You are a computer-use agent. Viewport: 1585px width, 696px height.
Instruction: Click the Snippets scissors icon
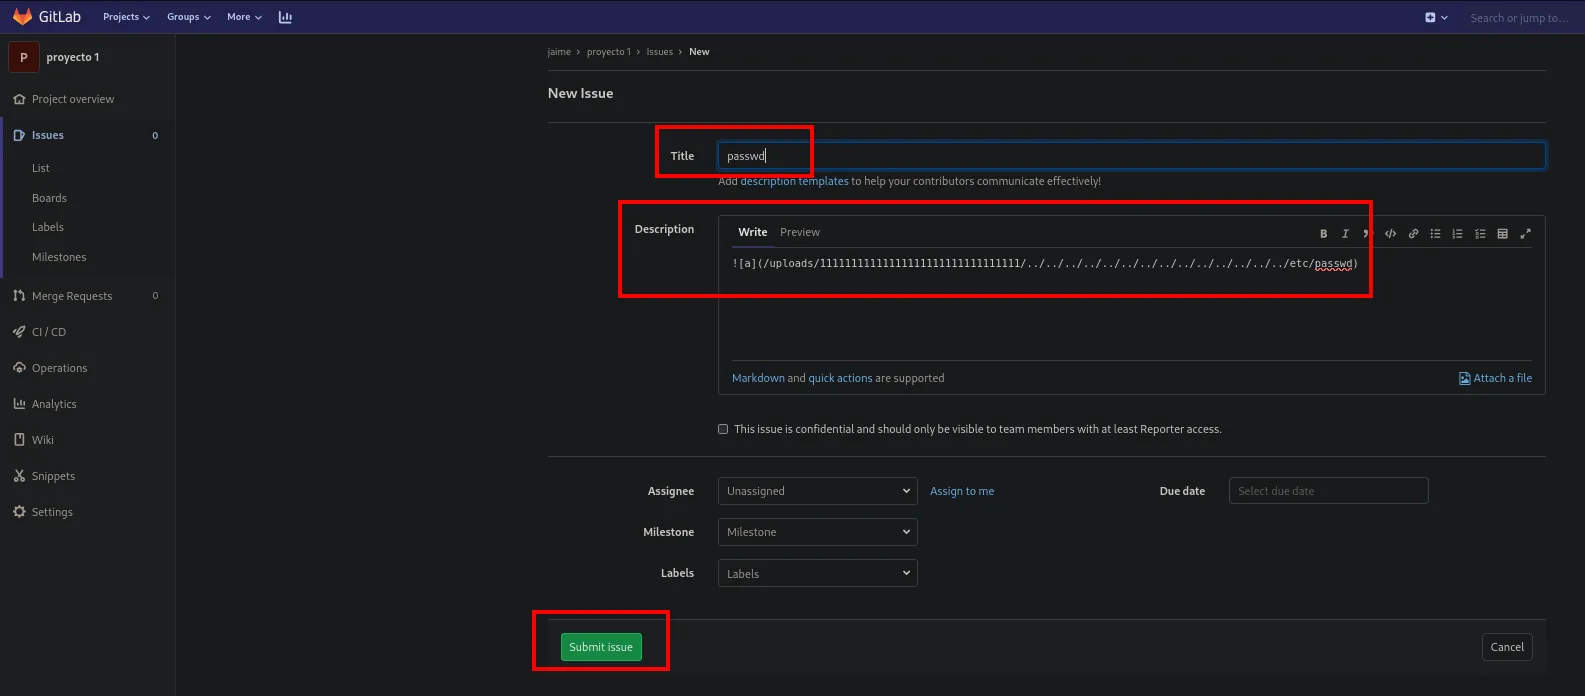pyautogui.click(x=19, y=476)
